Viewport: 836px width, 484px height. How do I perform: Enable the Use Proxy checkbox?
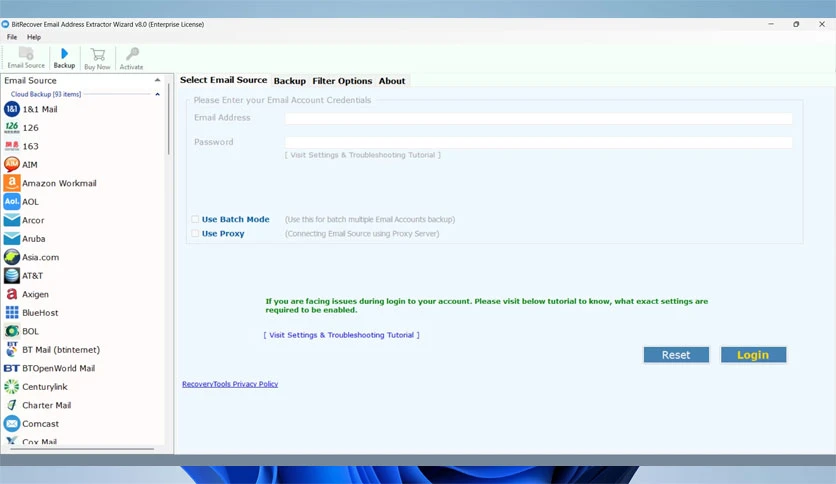pos(195,233)
